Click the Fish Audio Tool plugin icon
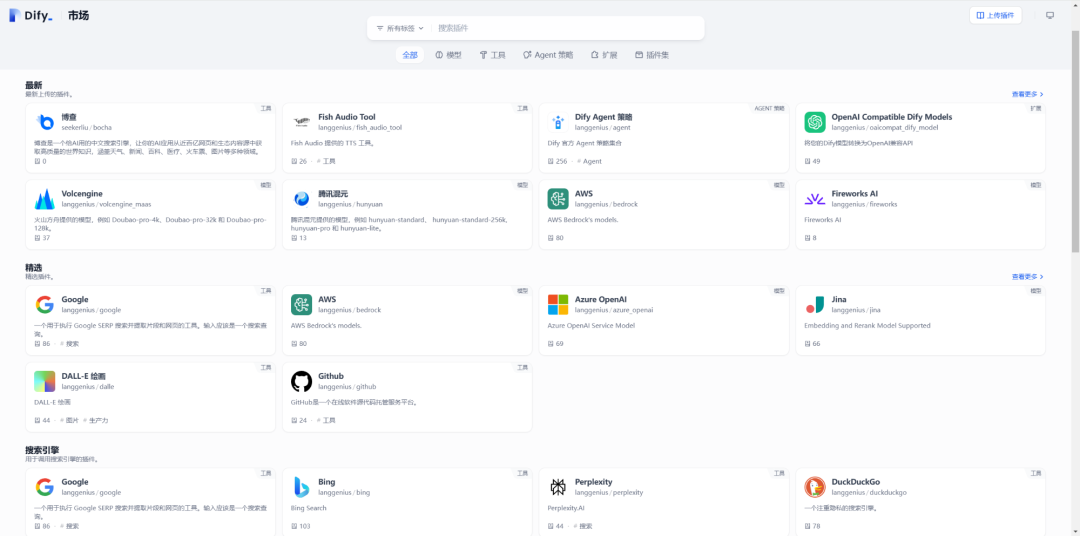The height and width of the screenshot is (536, 1080). tap(301, 122)
